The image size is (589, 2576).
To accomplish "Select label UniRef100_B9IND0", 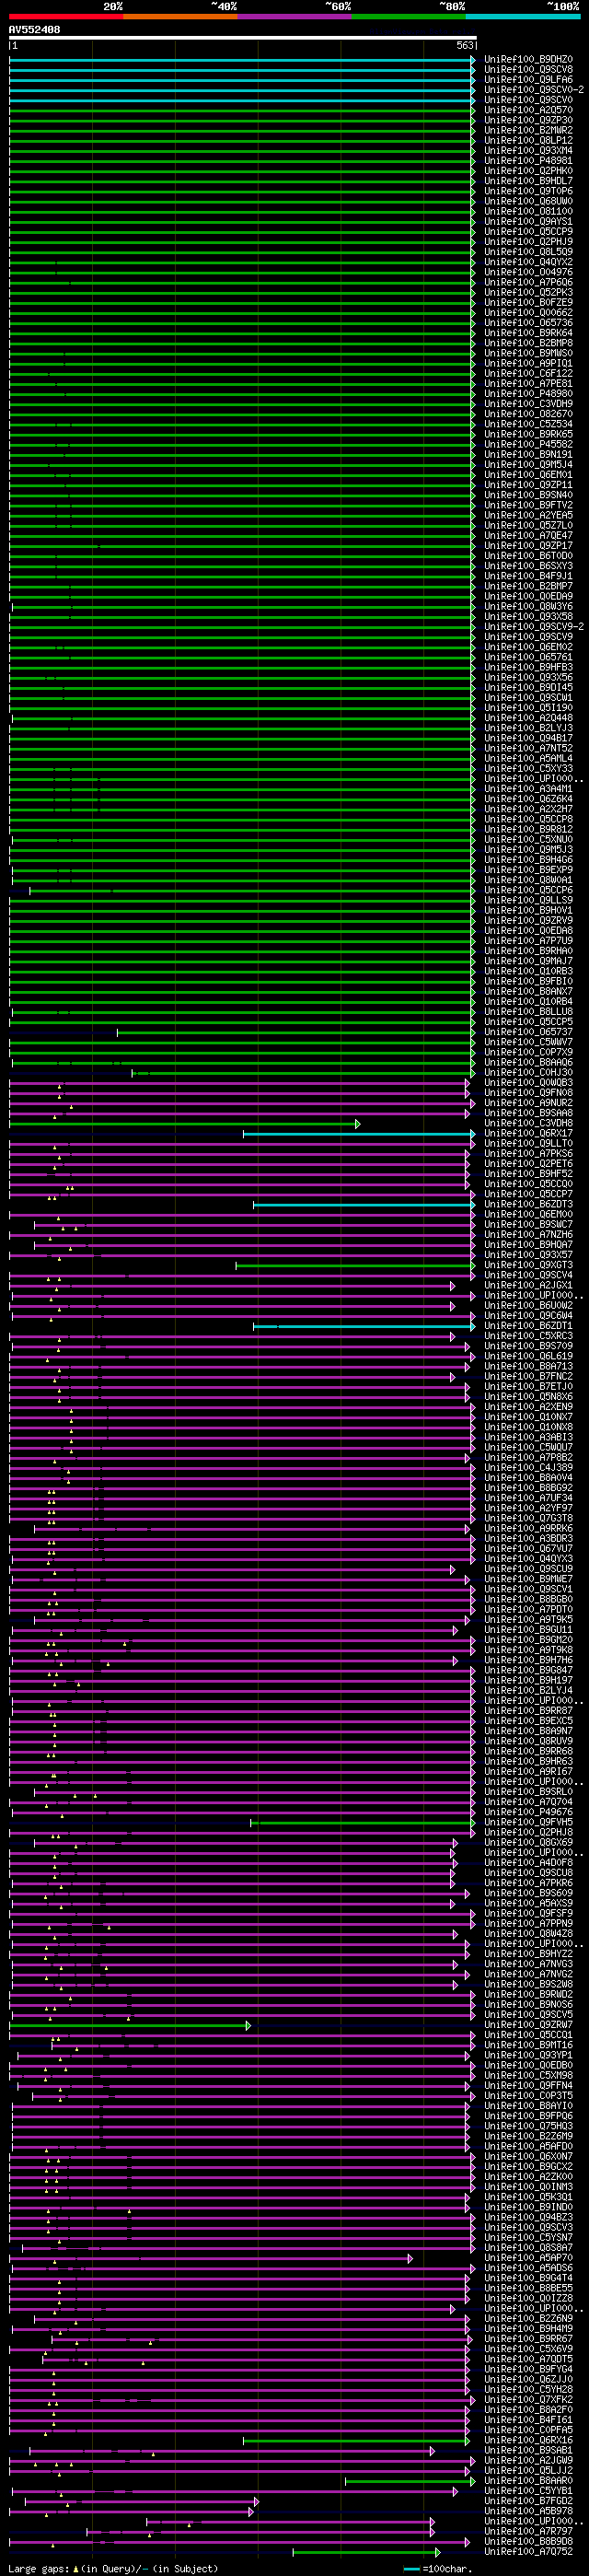I will 529,2207.
